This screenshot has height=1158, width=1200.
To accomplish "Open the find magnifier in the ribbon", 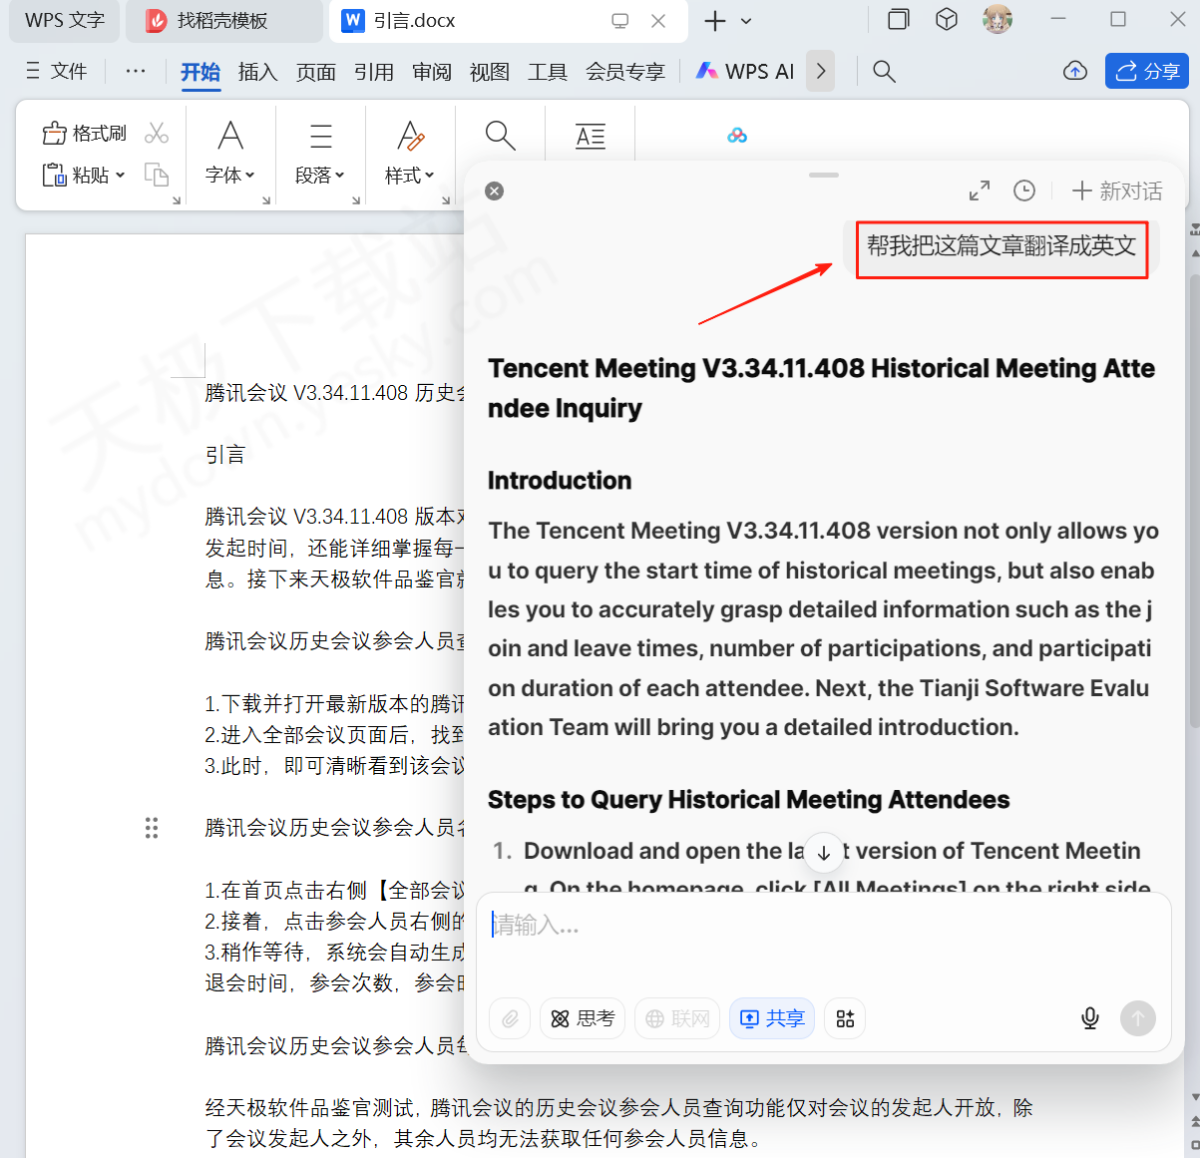I will click(x=500, y=136).
